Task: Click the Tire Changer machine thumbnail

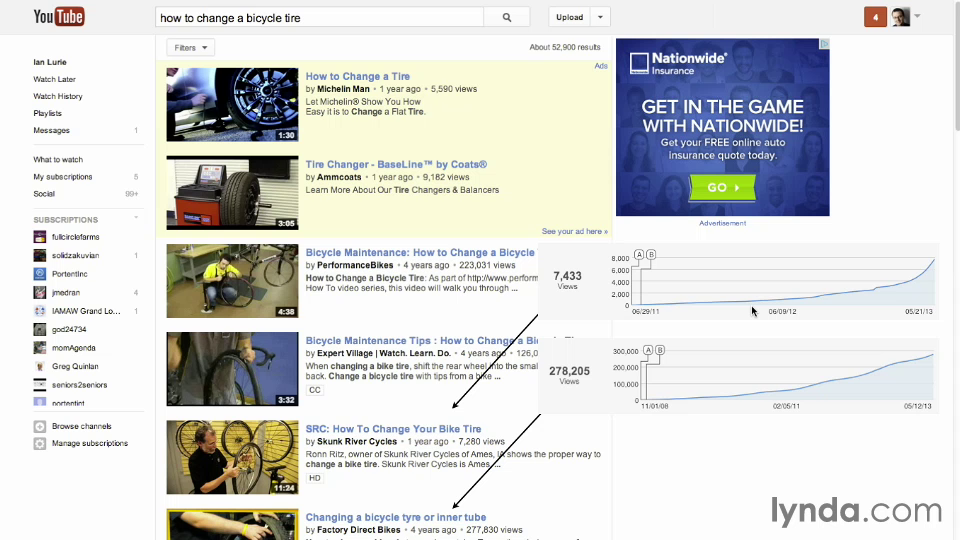Action: pyautogui.click(x=233, y=193)
